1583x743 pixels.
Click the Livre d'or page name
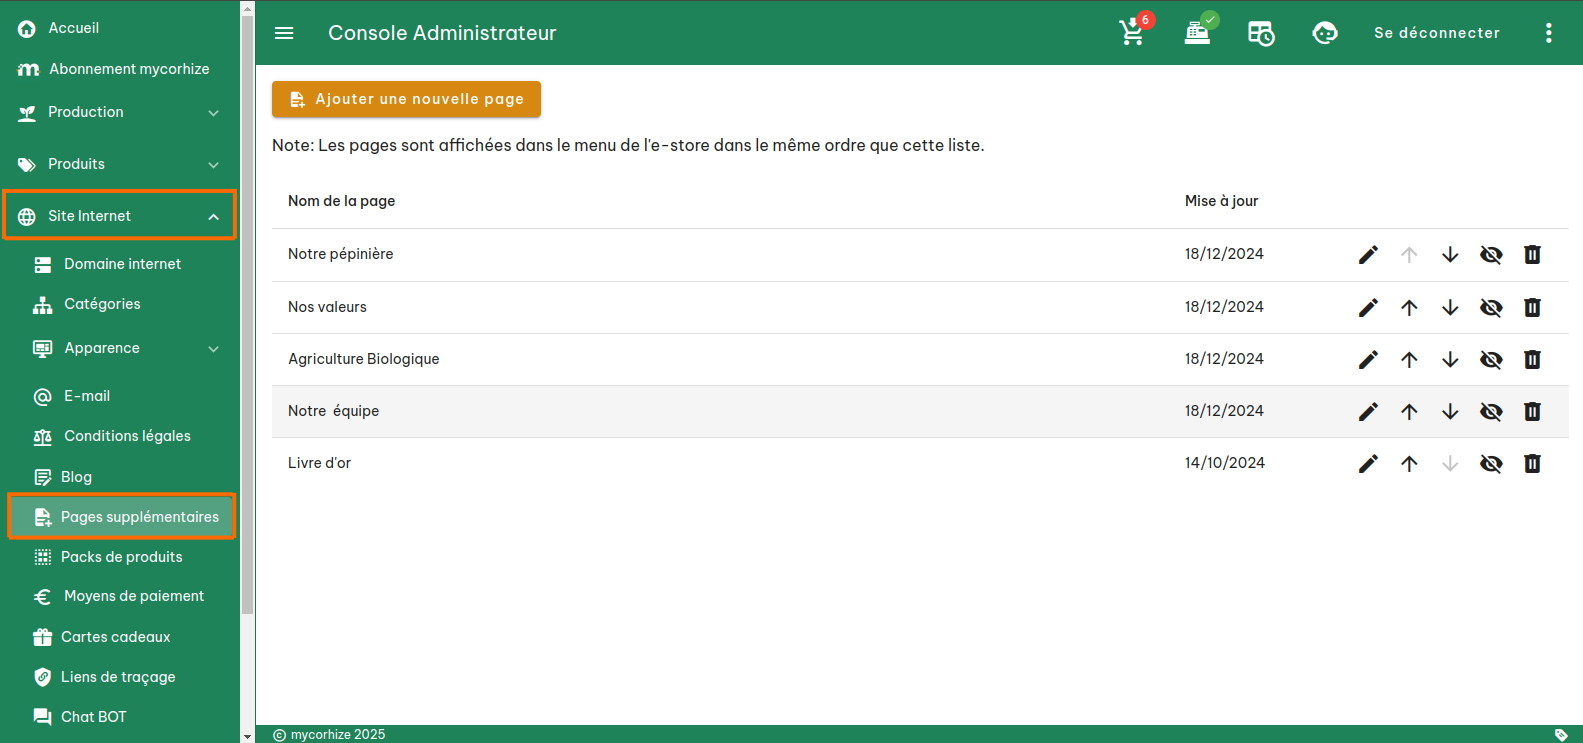click(x=319, y=463)
